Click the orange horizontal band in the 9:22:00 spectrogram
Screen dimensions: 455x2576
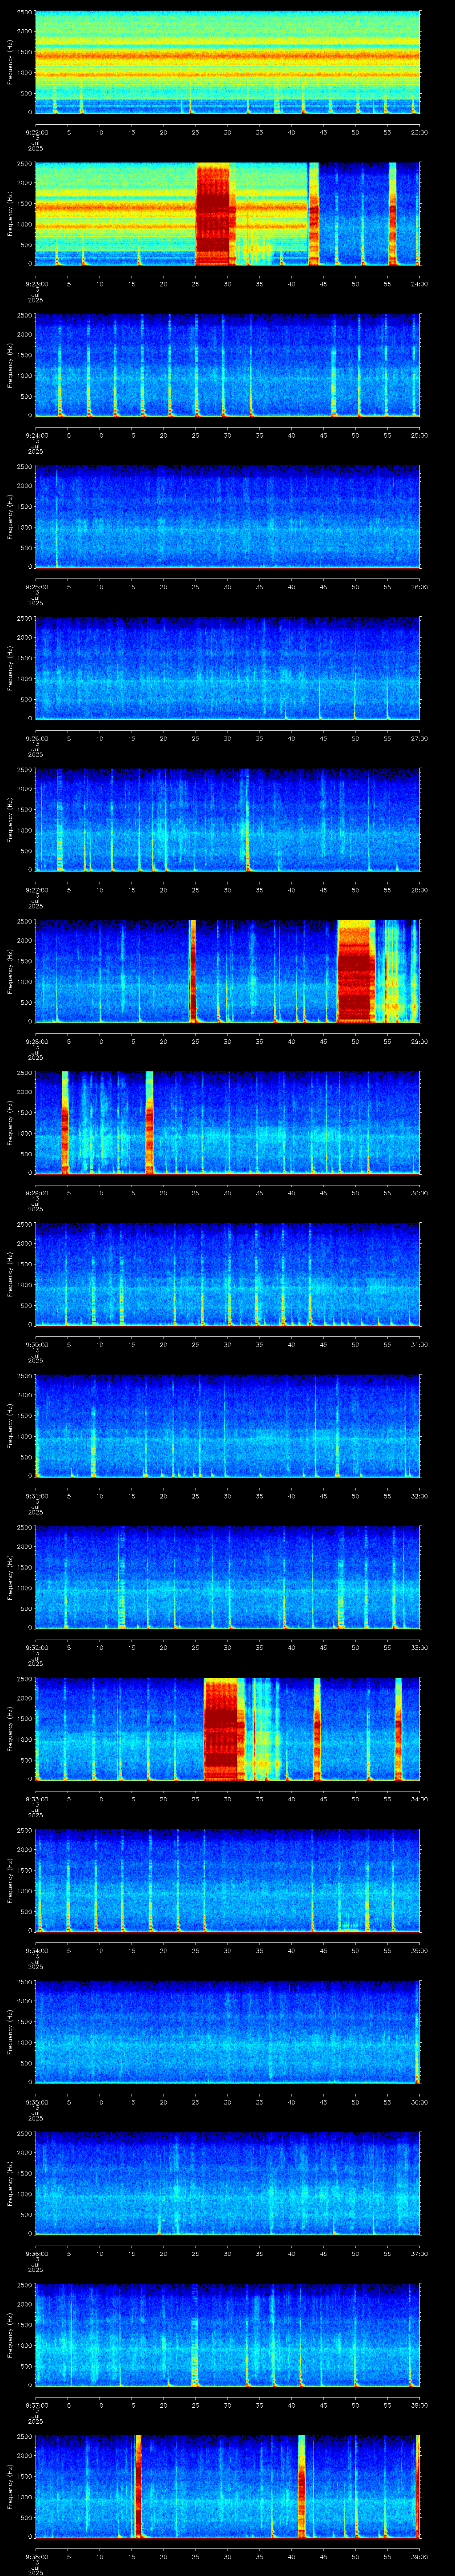tap(227, 57)
